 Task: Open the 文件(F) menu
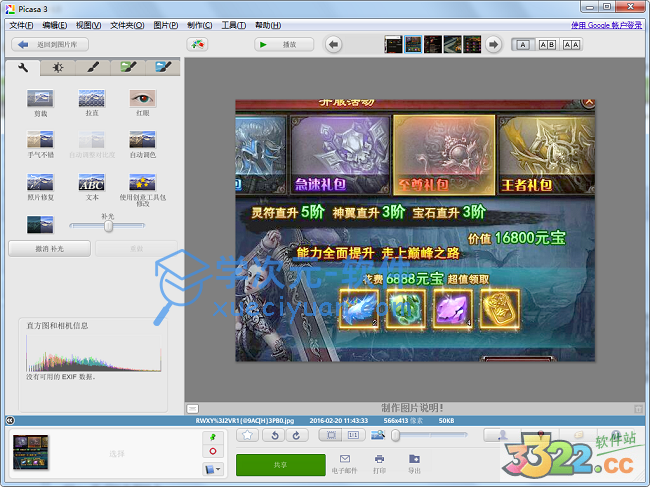pyautogui.click(x=21, y=25)
